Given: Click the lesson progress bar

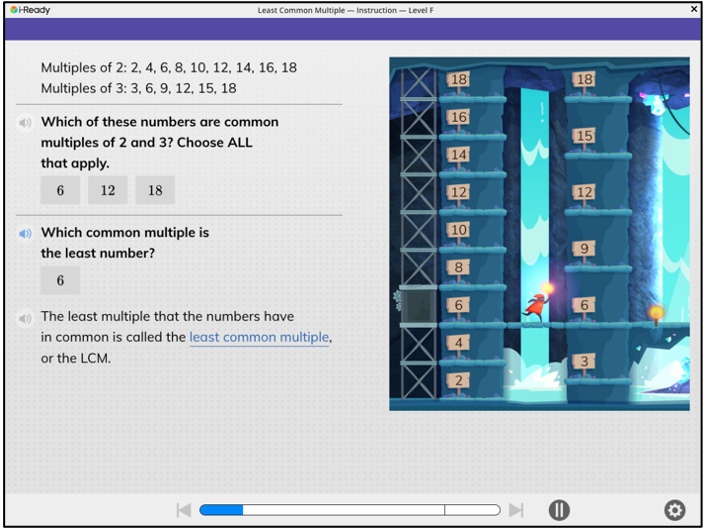Looking at the screenshot, I should point(350,510).
